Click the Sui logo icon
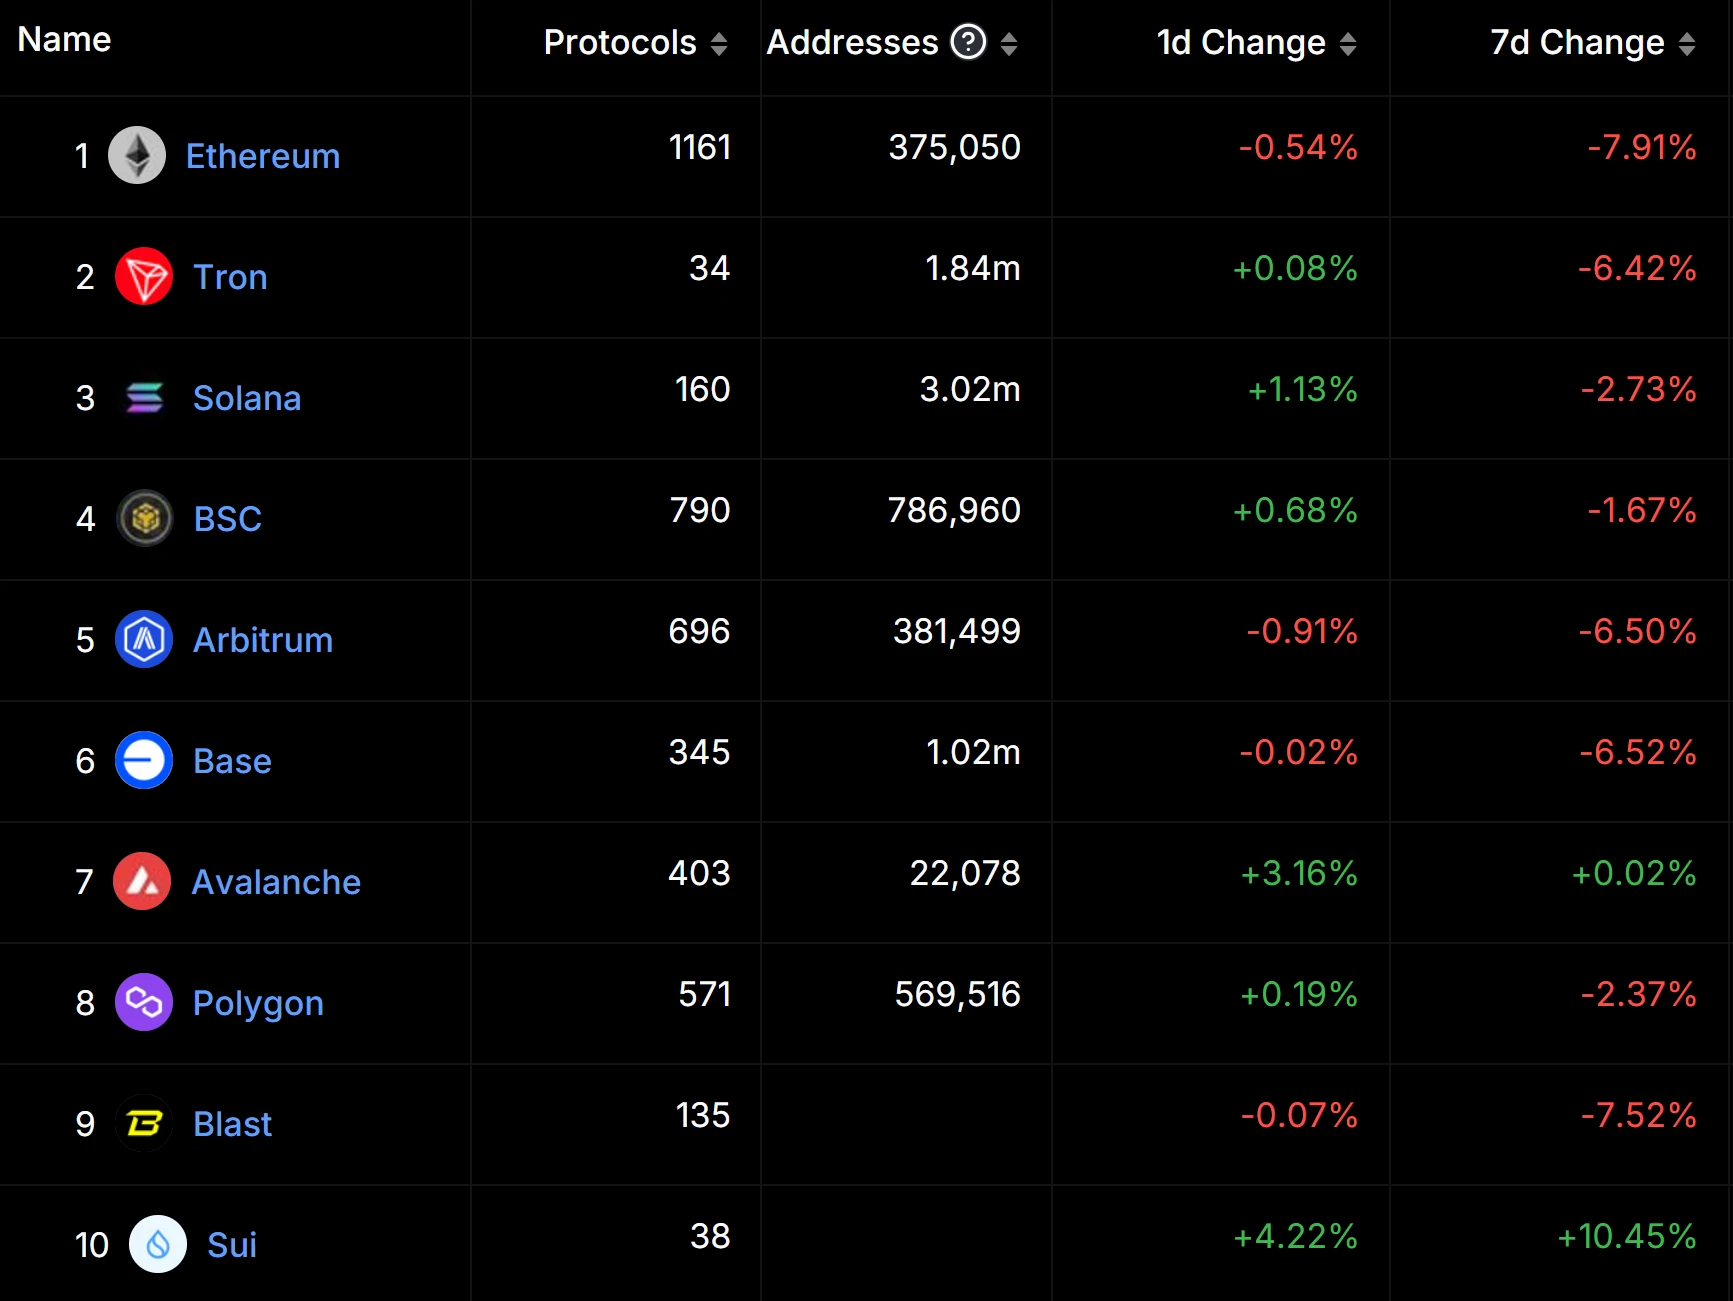This screenshot has width=1733, height=1301. pos(158,1244)
